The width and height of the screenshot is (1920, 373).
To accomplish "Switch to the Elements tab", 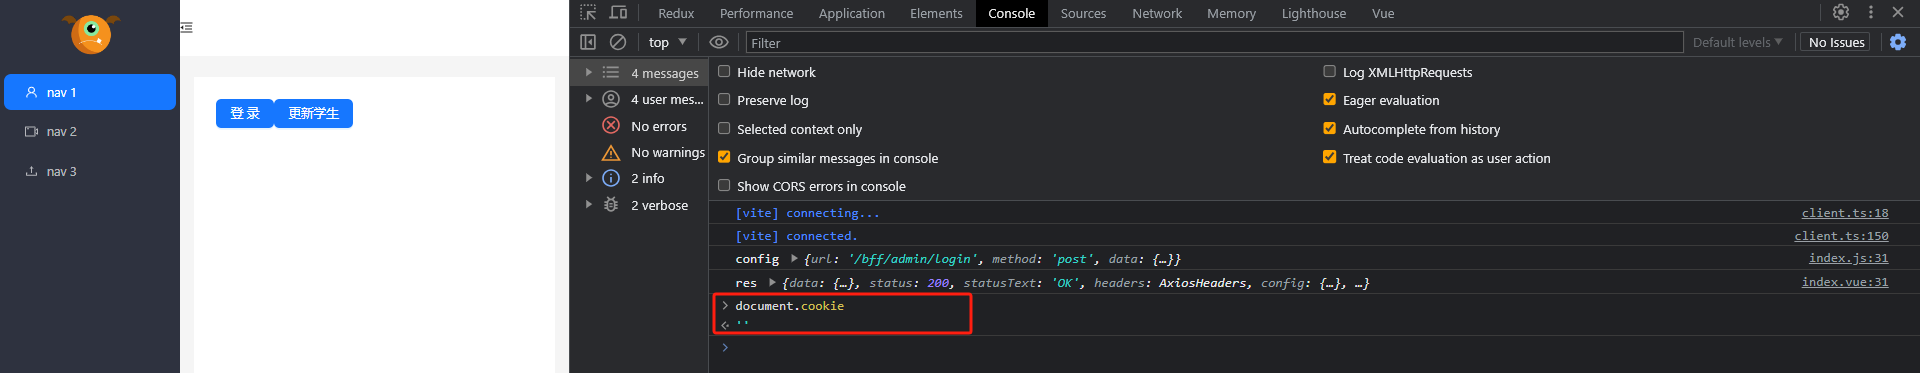I will (936, 13).
